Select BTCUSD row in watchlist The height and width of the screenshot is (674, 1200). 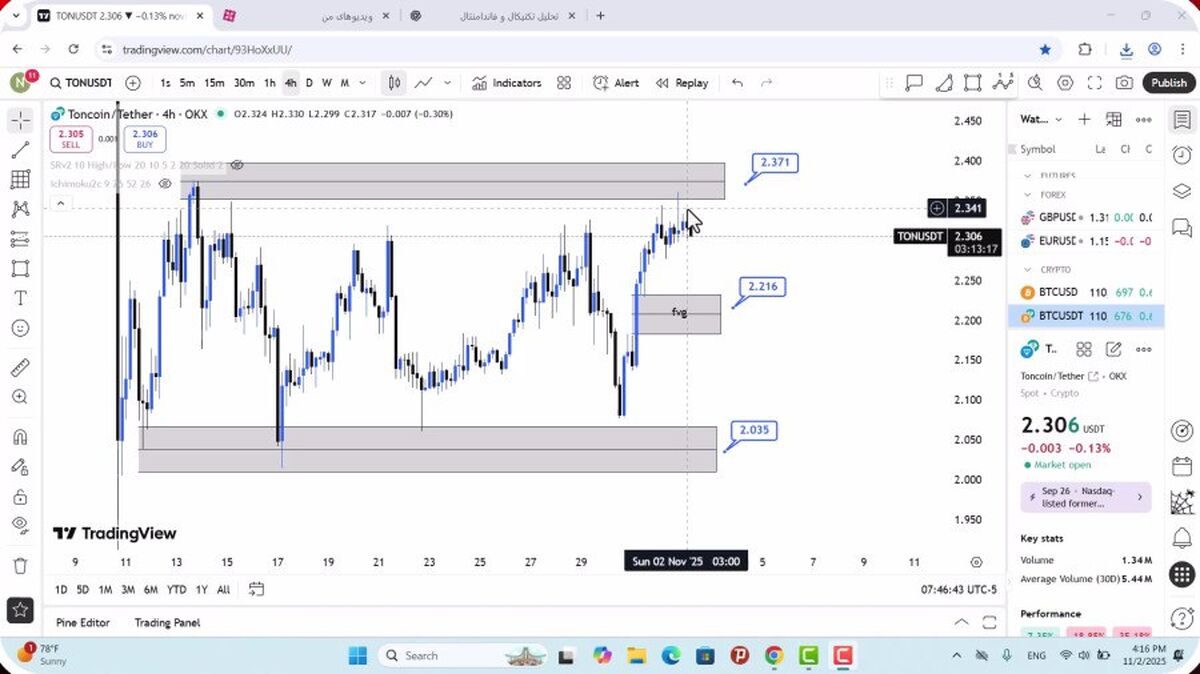[1085, 292]
